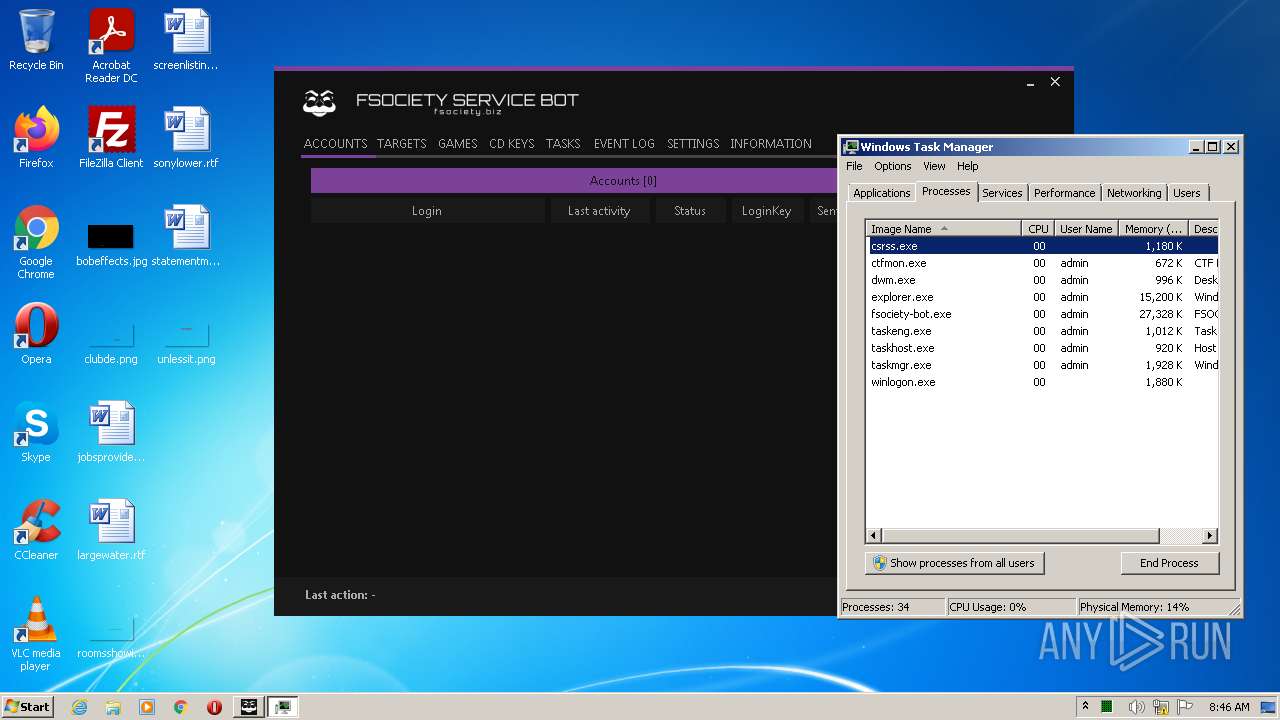Launch Skype desktop shortcut

[36, 432]
